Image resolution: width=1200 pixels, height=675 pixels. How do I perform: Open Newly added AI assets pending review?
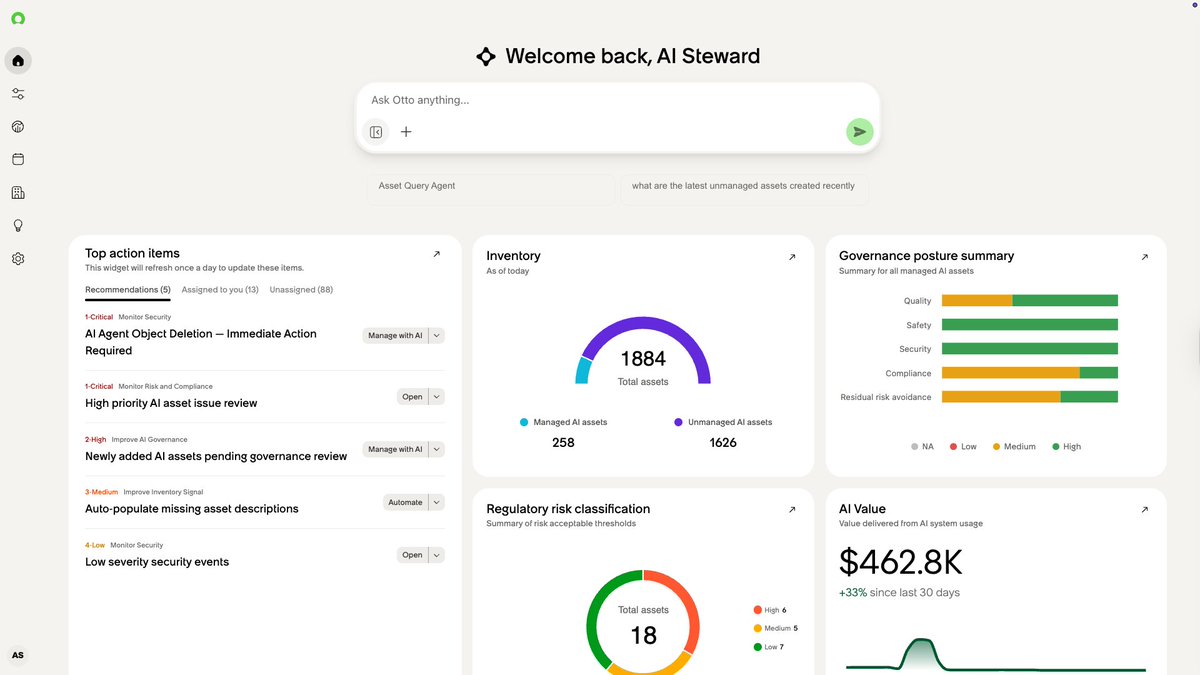pos(216,456)
